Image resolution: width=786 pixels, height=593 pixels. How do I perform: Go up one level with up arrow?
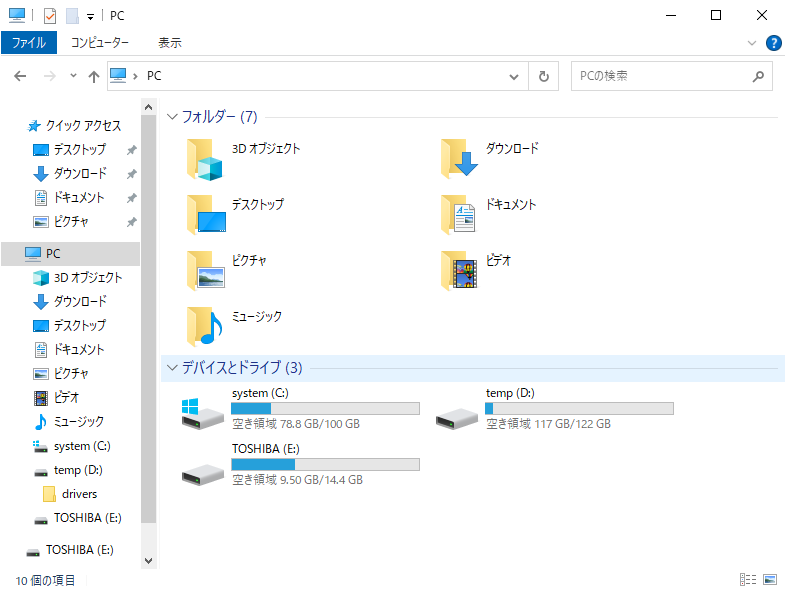[x=93, y=76]
